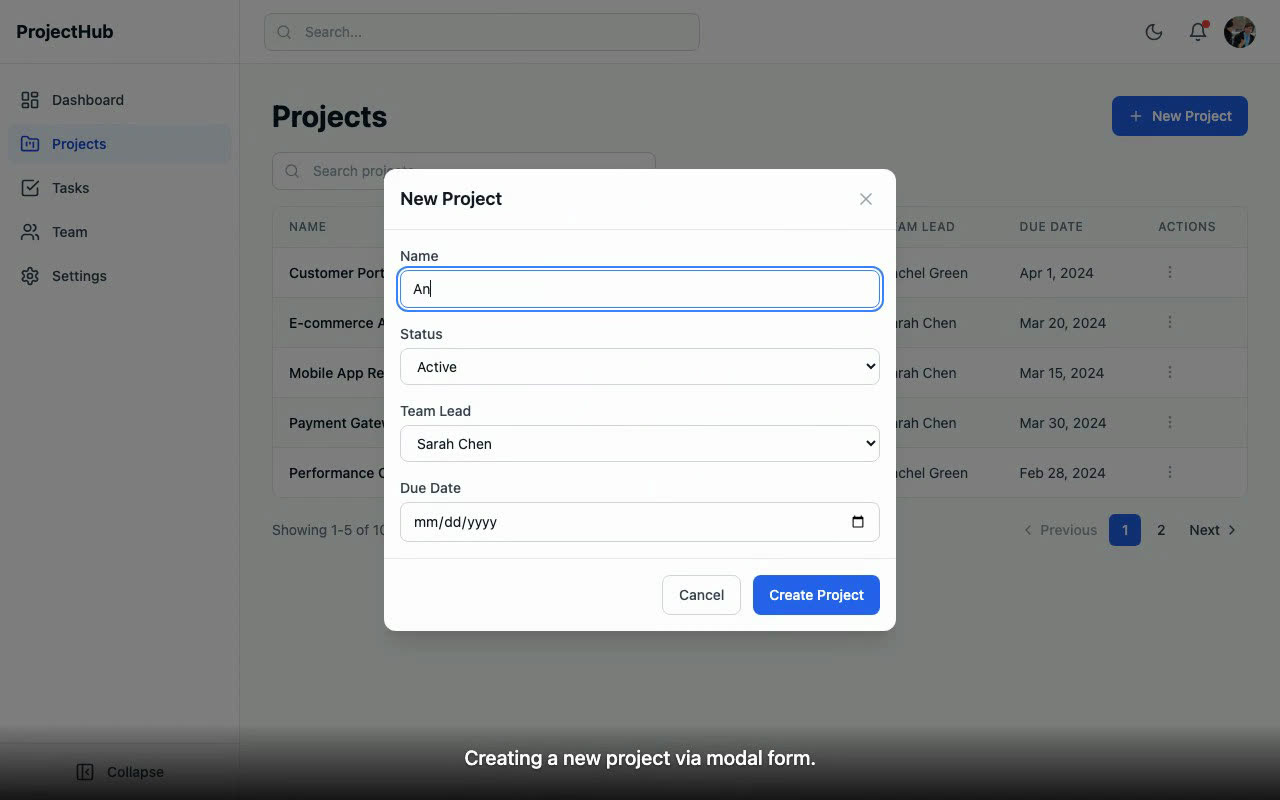Collapse the sidebar
Screen dimensions: 1280x800
pos(120,772)
